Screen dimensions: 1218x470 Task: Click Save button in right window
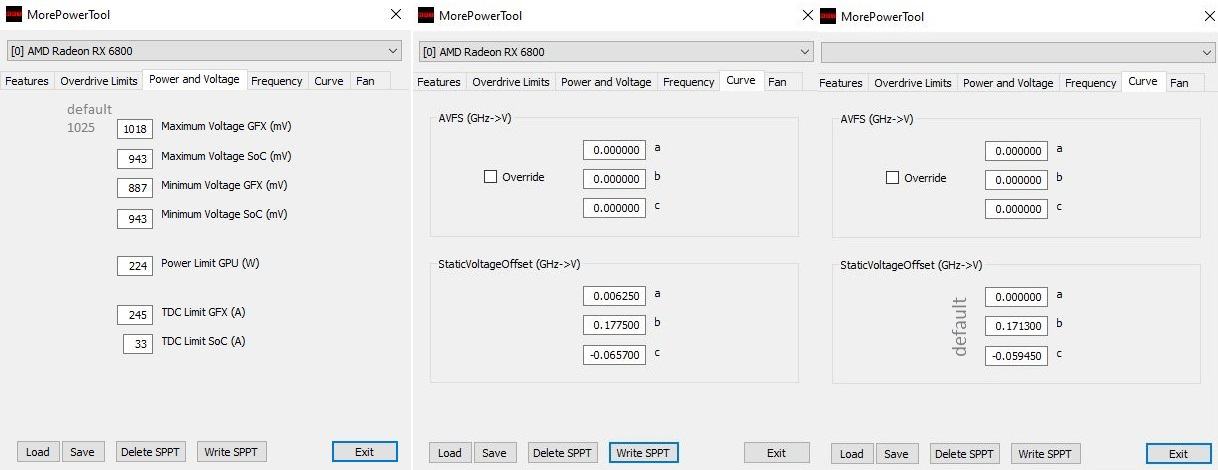(897, 454)
